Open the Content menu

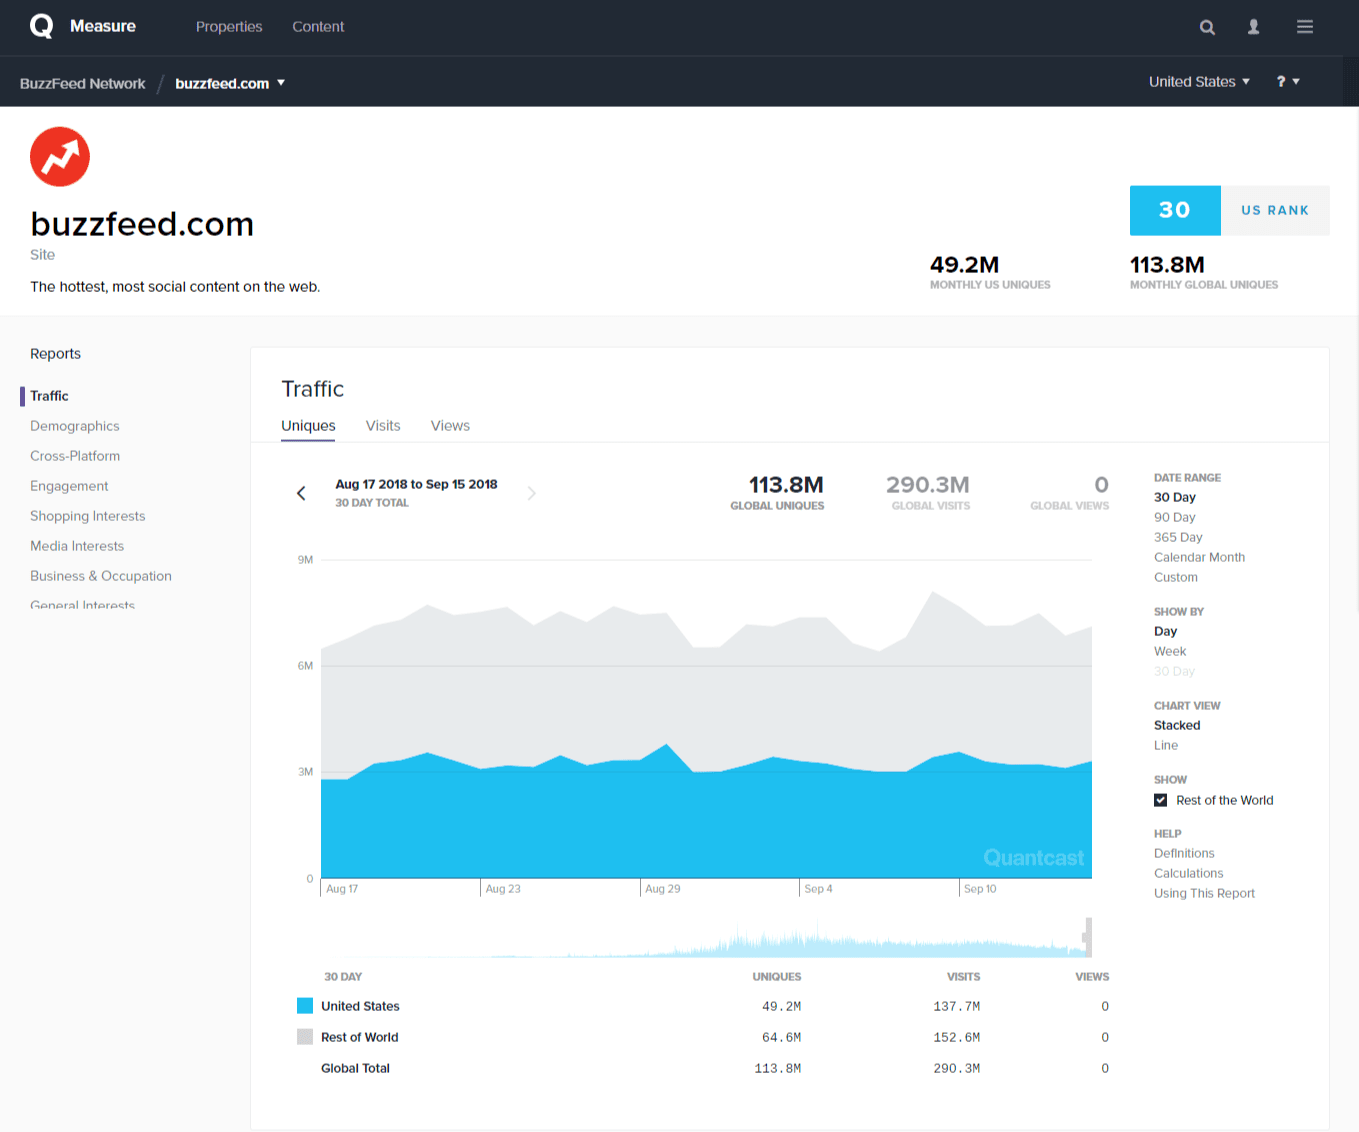point(318,27)
